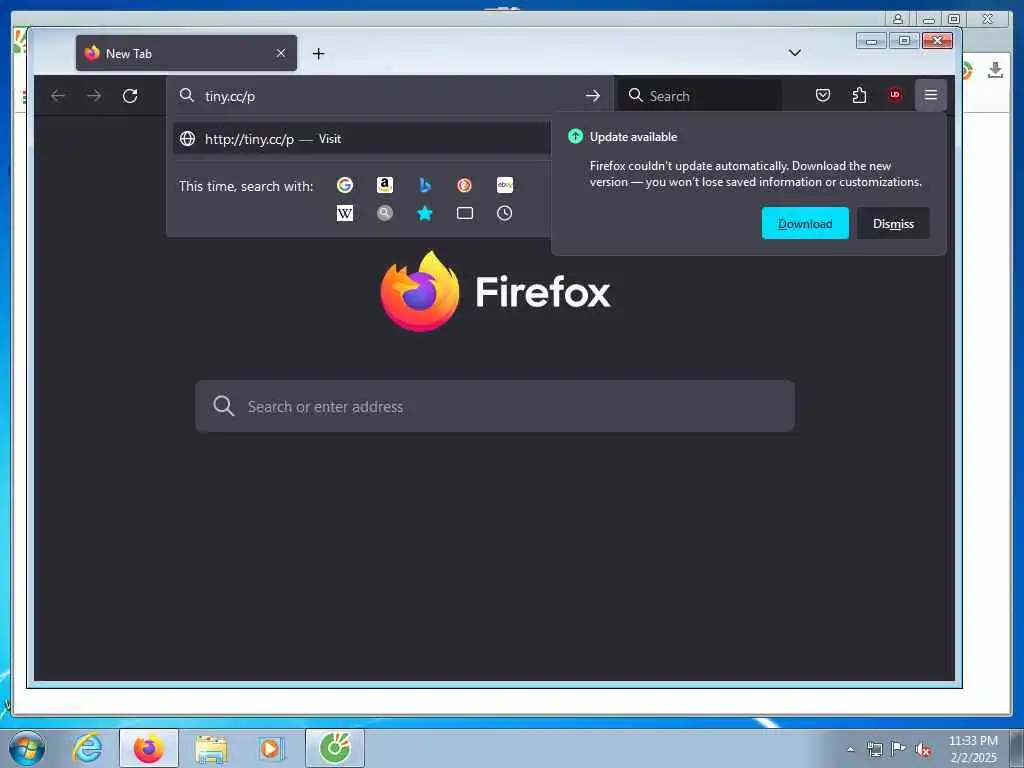Search this time with eBay icon

(x=505, y=185)
